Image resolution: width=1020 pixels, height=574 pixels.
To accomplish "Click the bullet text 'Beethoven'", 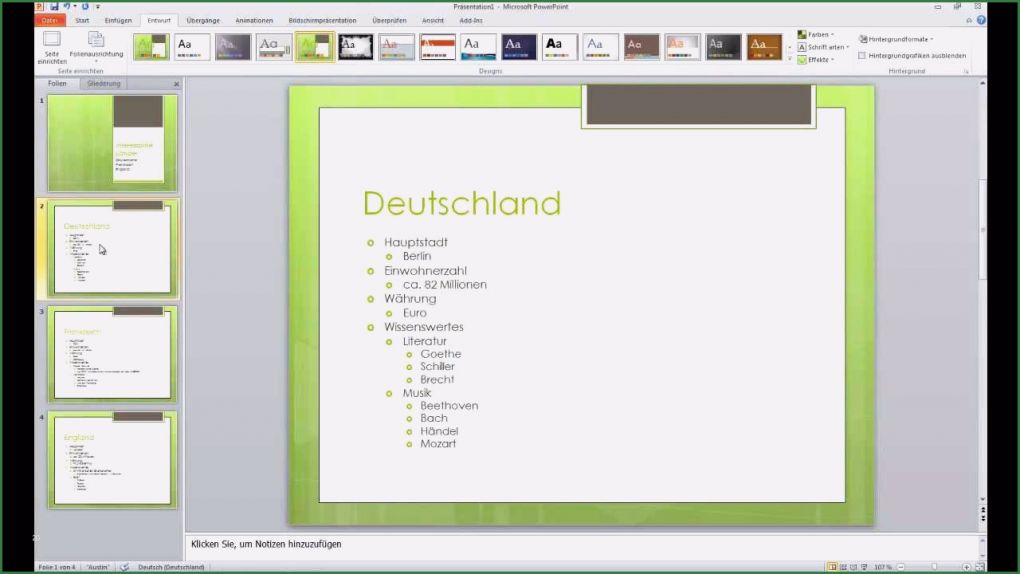I will coord(449,405).
